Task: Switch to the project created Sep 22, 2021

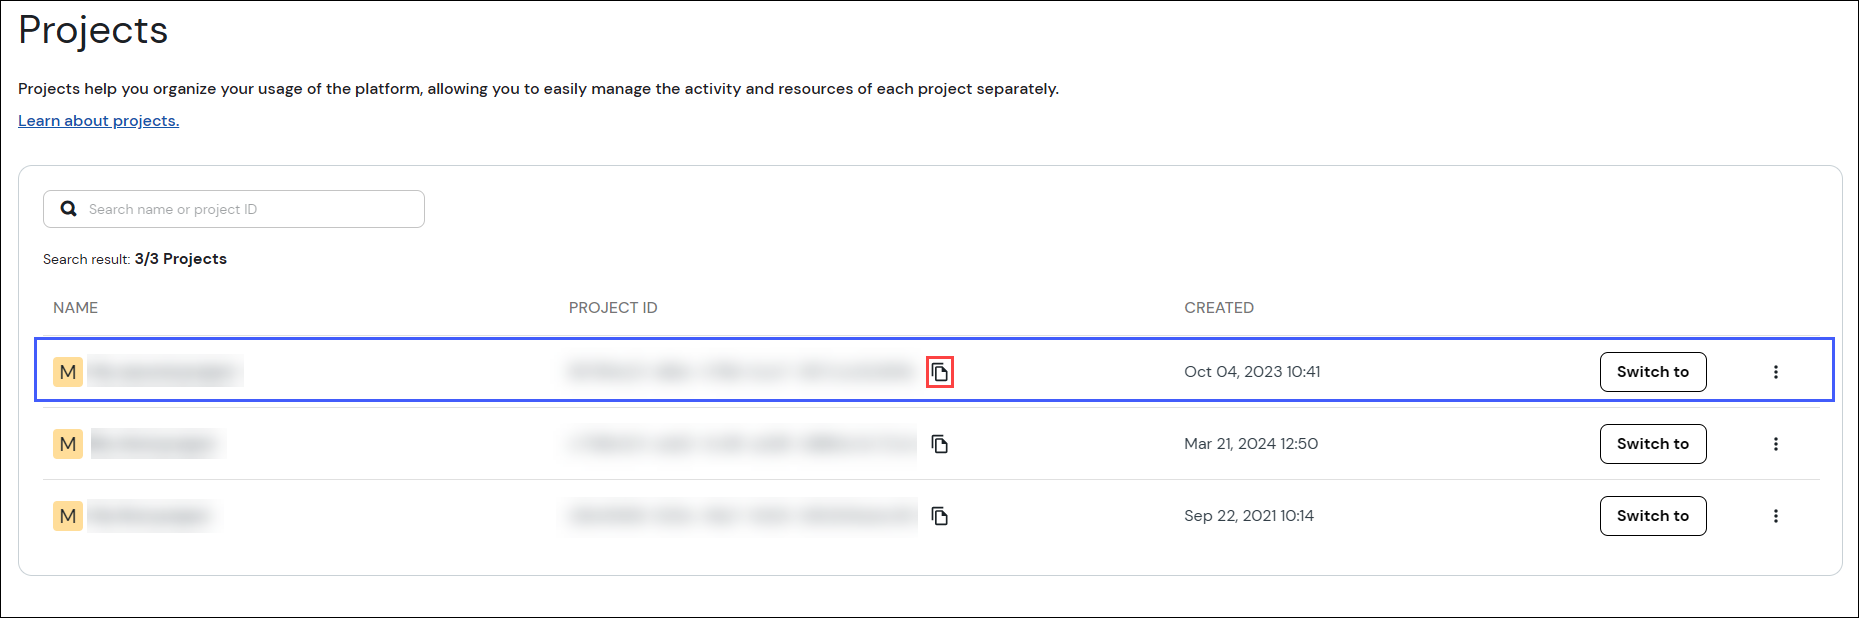Action: (x=1652, y=516)
